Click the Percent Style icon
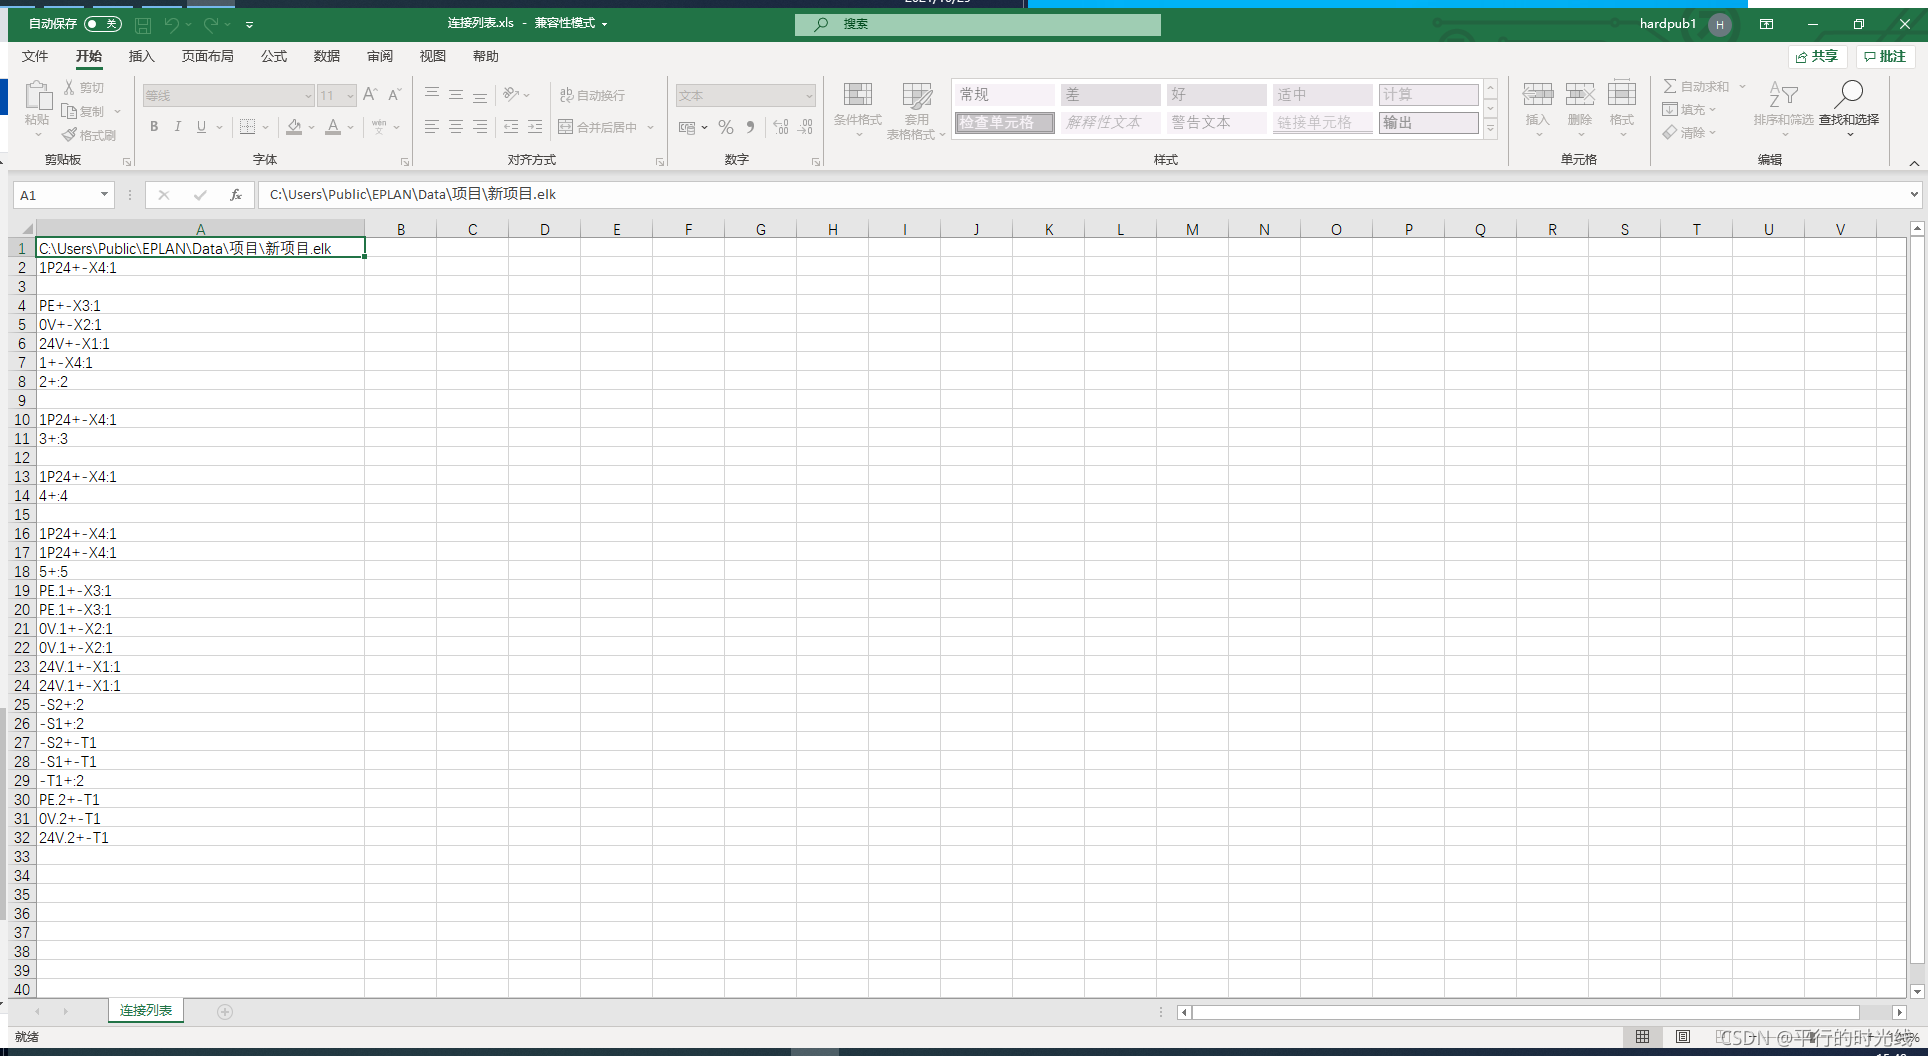This screenshot has height=1056, width=1928. click(726, 127)
